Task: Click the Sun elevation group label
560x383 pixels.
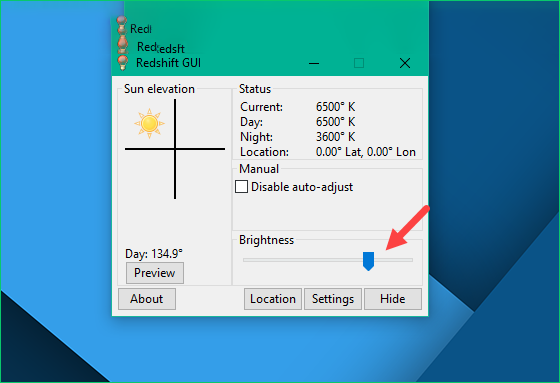Action: tap(159, 89)
